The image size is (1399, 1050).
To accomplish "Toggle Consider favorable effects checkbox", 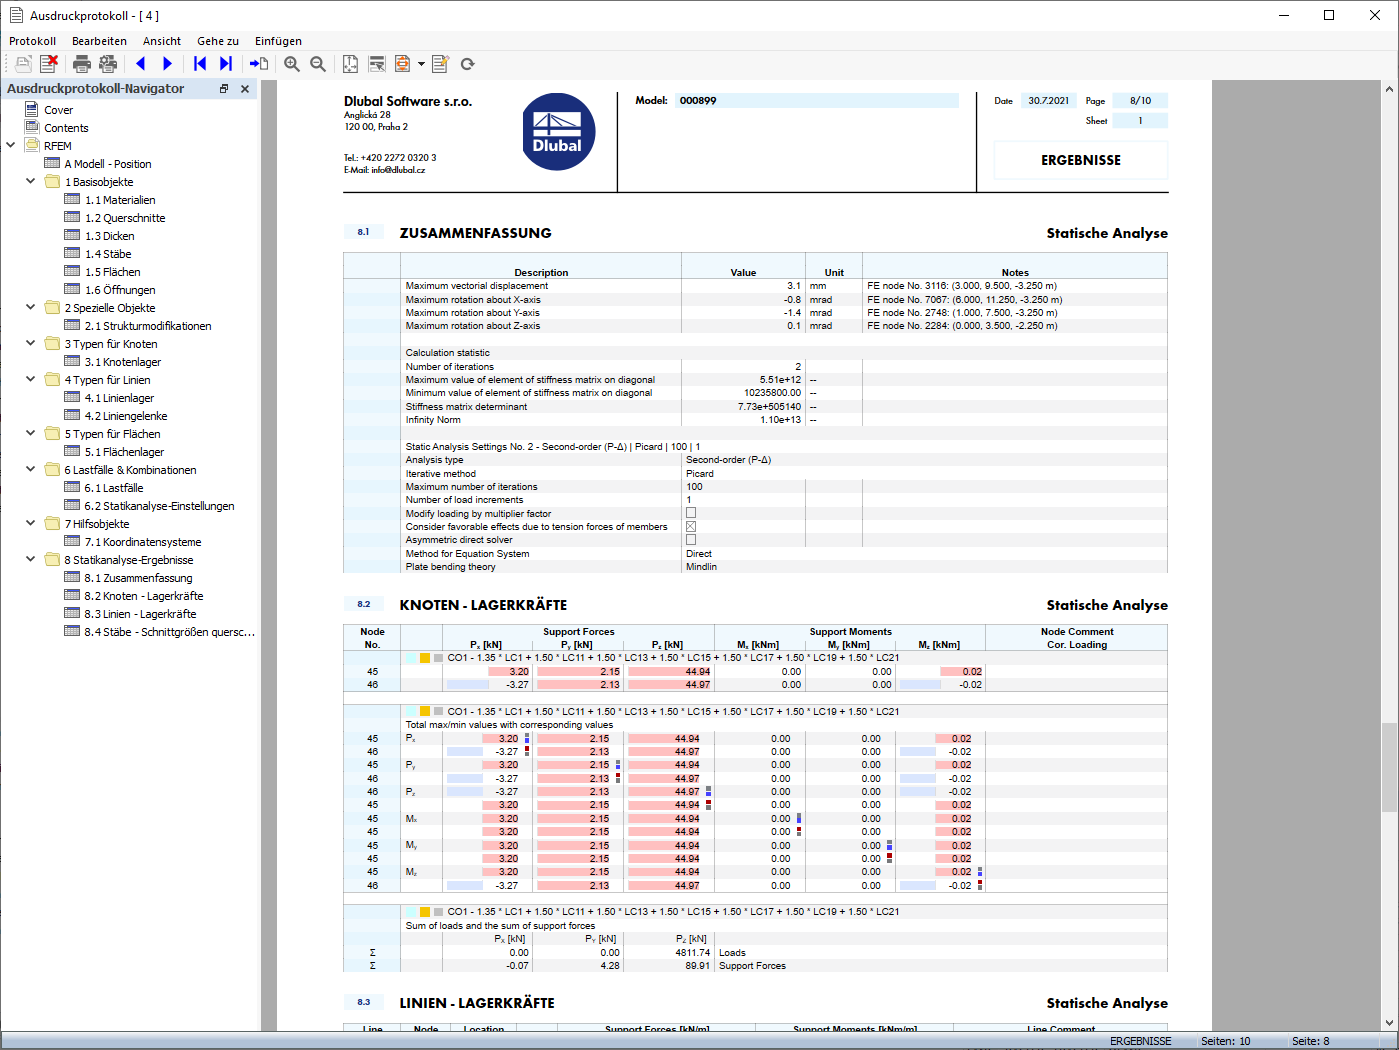I will [691, 526].
